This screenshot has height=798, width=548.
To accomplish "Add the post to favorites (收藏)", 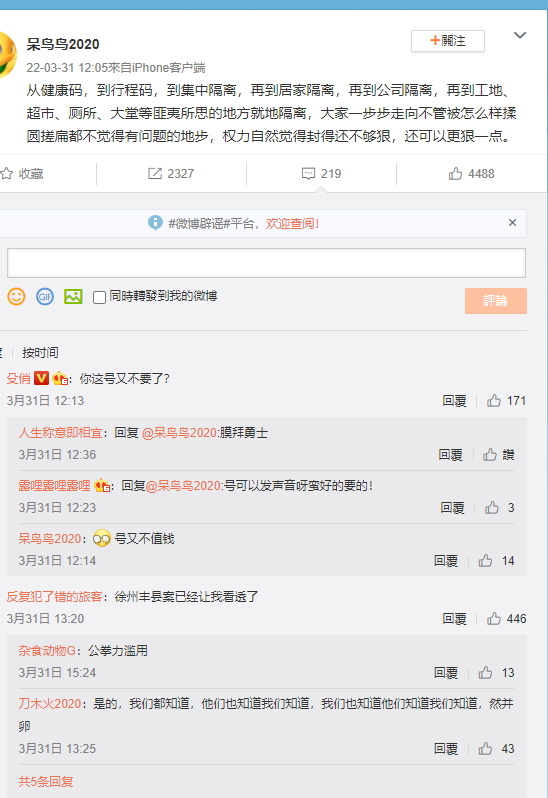I will pyautogui.click(x=22, y=174).
